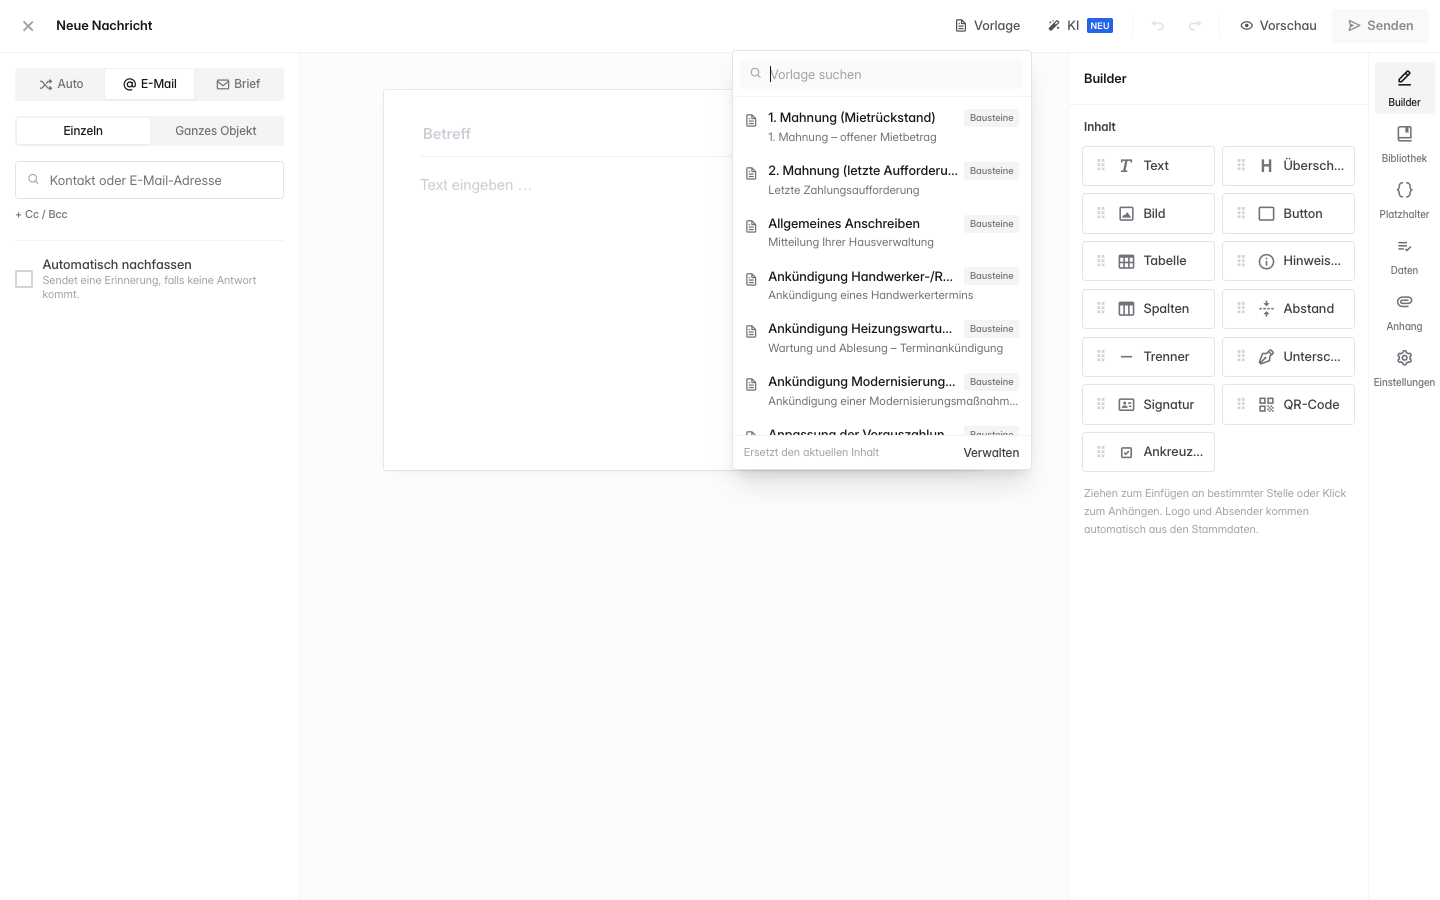Screen dimensions: 1440x900
Task: Open the Platzhalter sidebar panel
Action: 1404,200
